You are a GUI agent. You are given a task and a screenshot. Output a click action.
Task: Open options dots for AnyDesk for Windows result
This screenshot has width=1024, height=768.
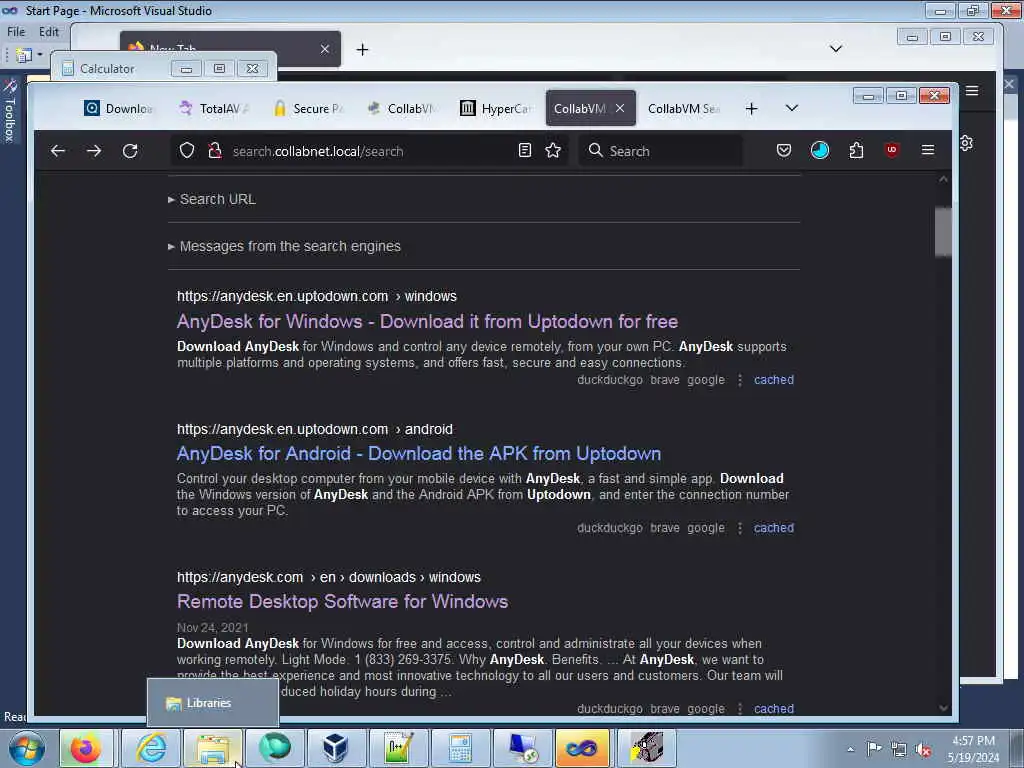pyautogui.click(x=739, y=380)
